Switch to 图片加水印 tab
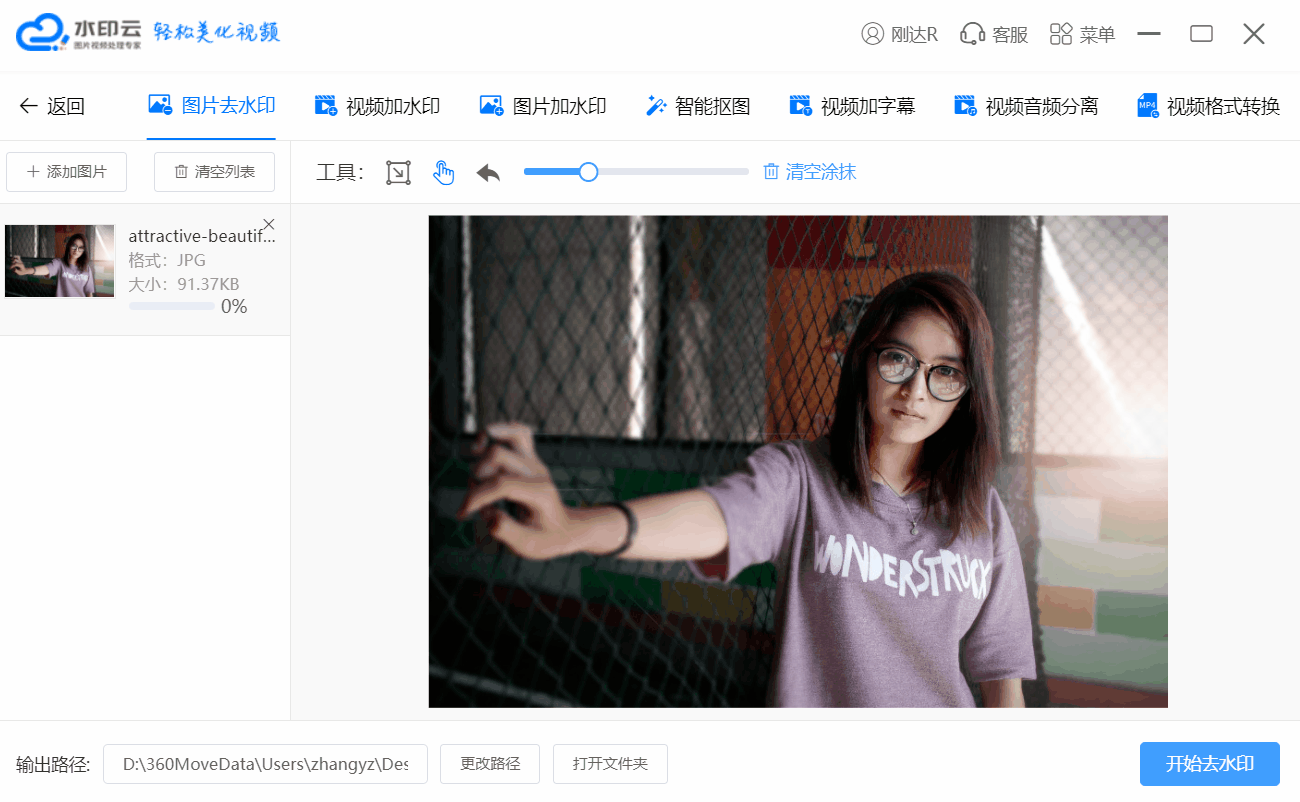1300x802 pixels. tap(543, 106)
